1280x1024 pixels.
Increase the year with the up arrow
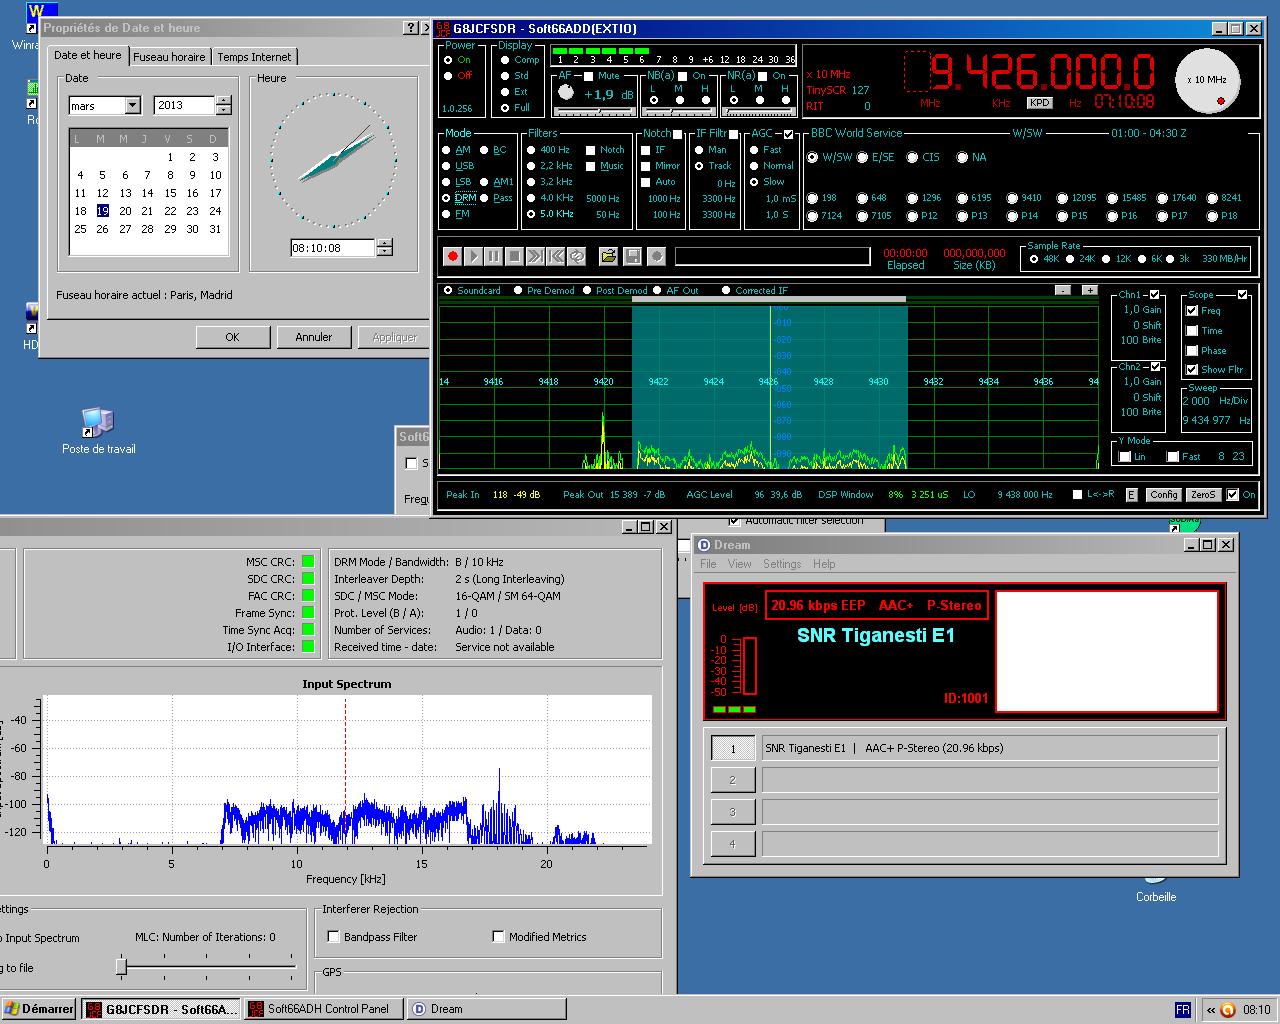coord(224,101)
